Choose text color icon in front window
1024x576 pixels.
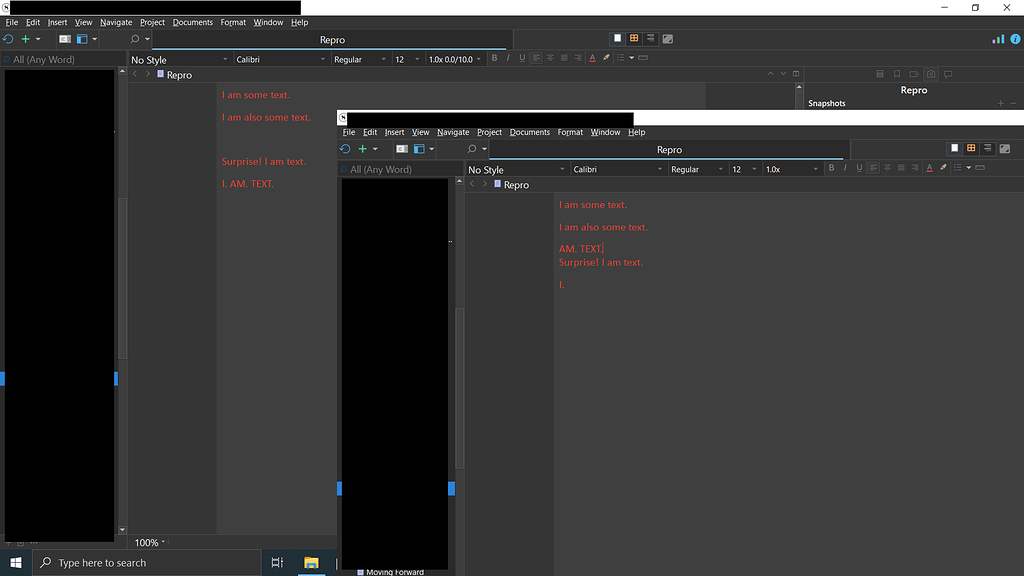click(929, 168)
